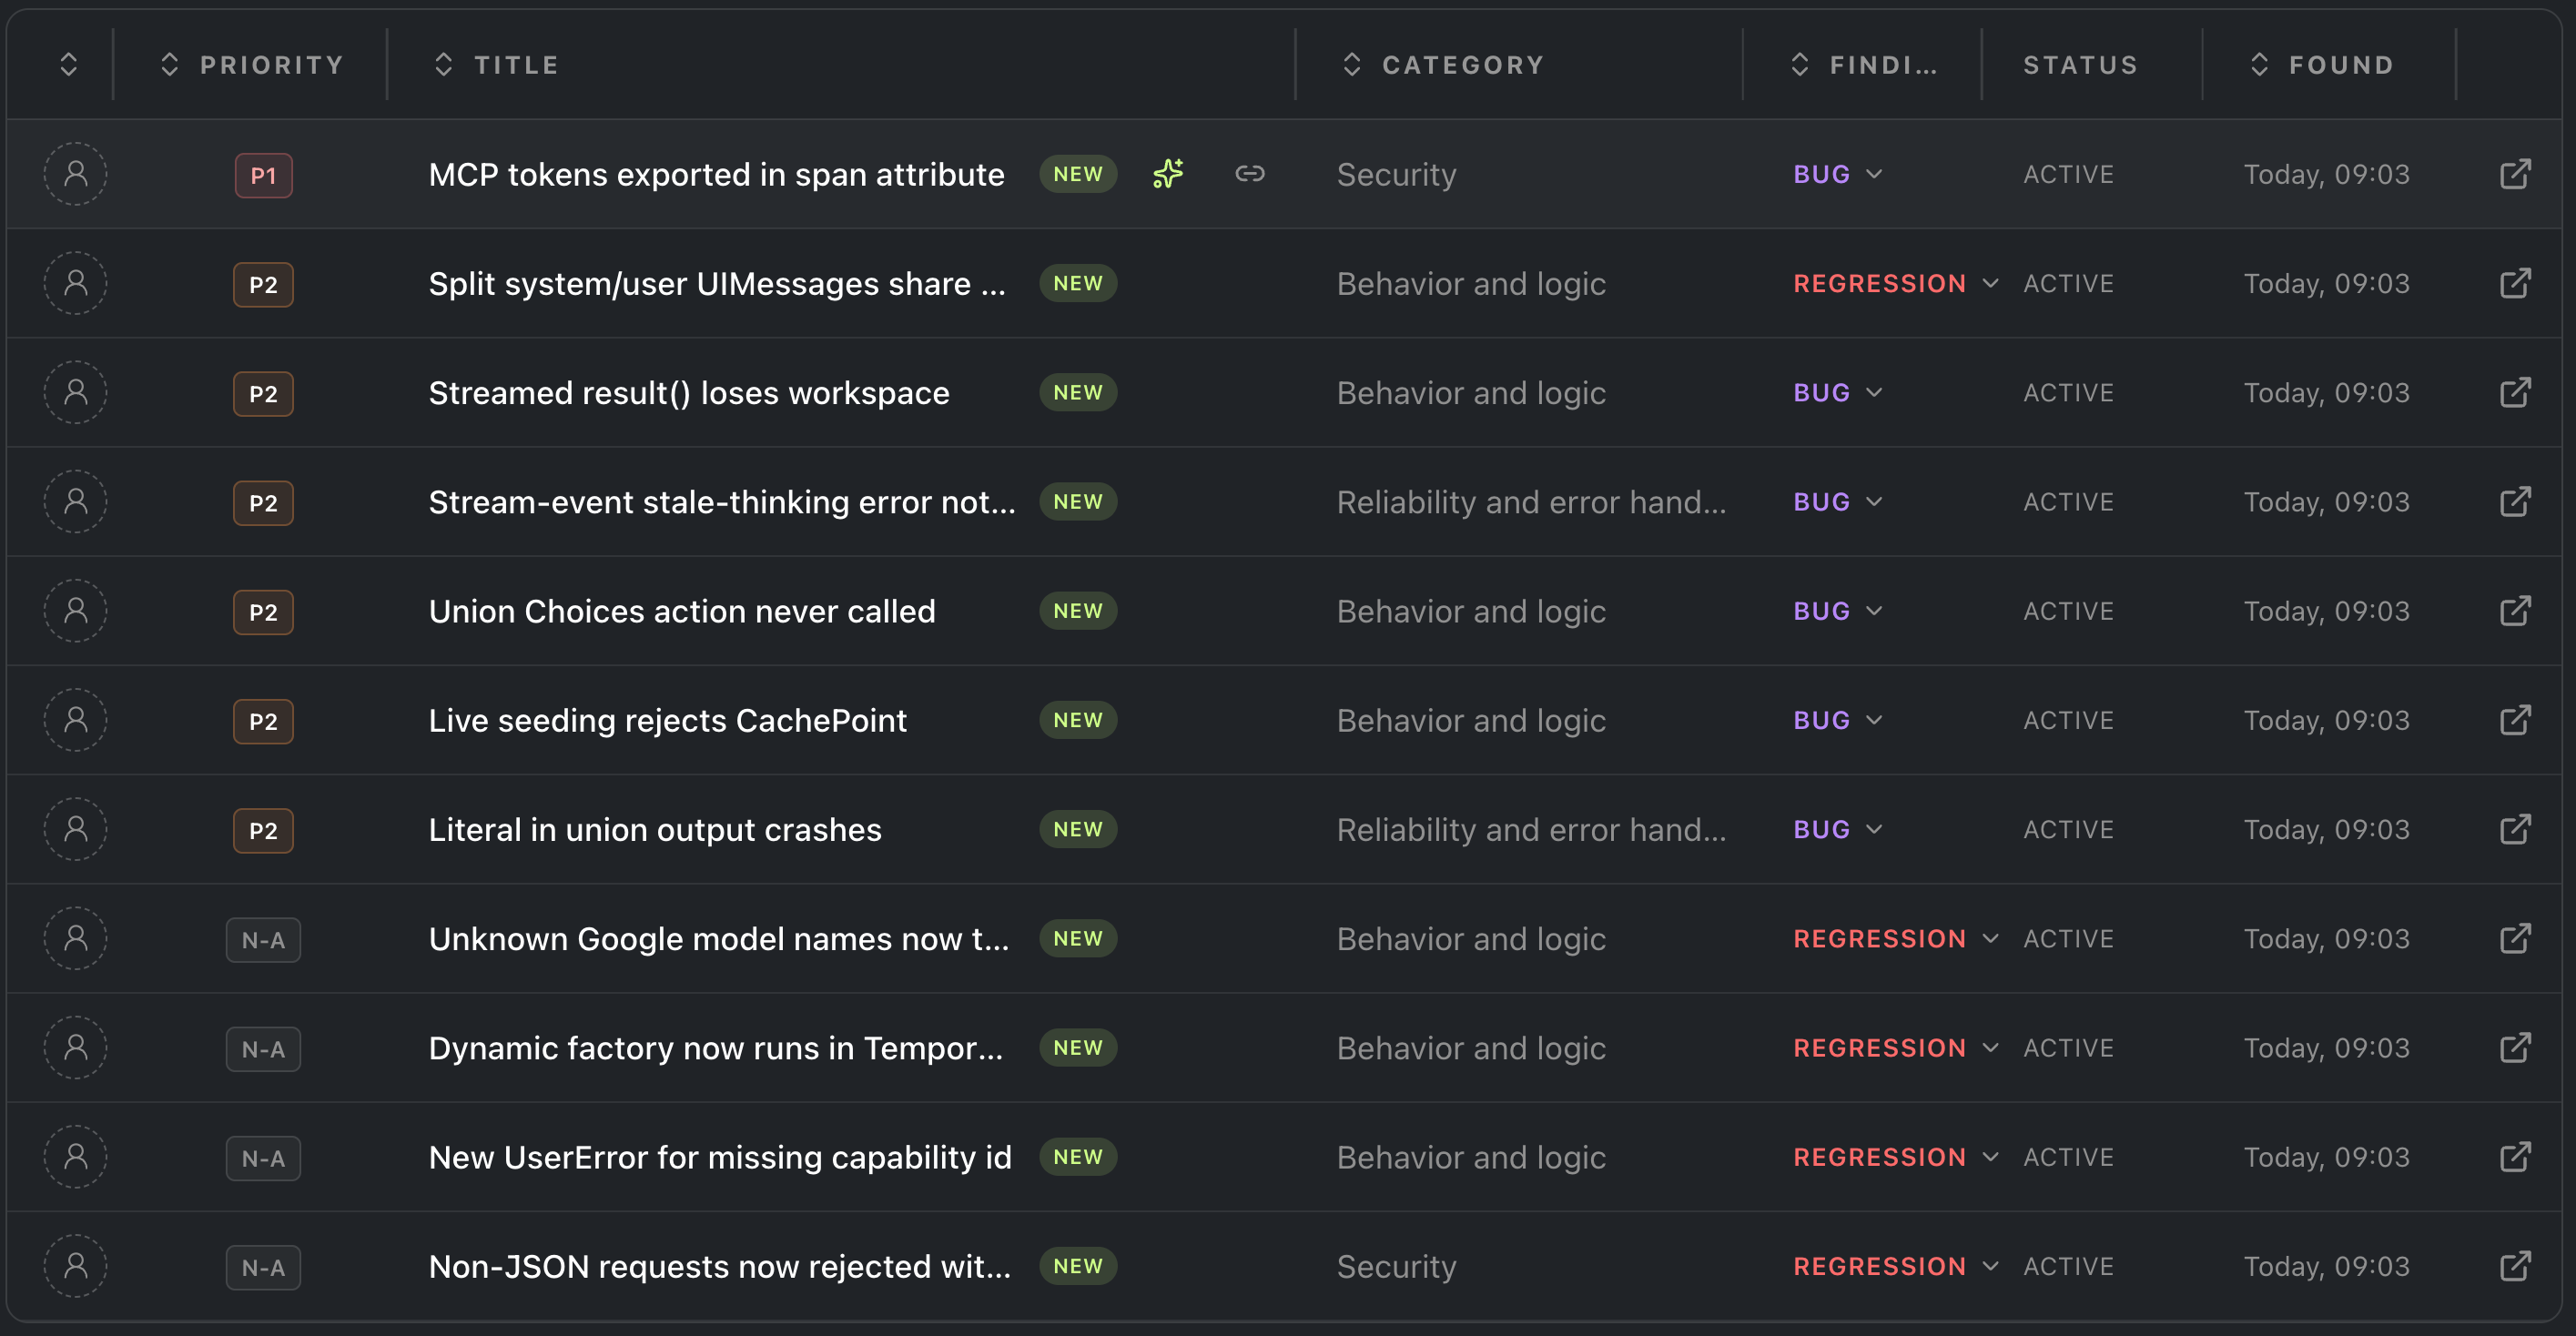Viewport: 2576px width, 1336px height.
Task: Open 'Union Choices action never called' finding
Action: click(682, 611)
